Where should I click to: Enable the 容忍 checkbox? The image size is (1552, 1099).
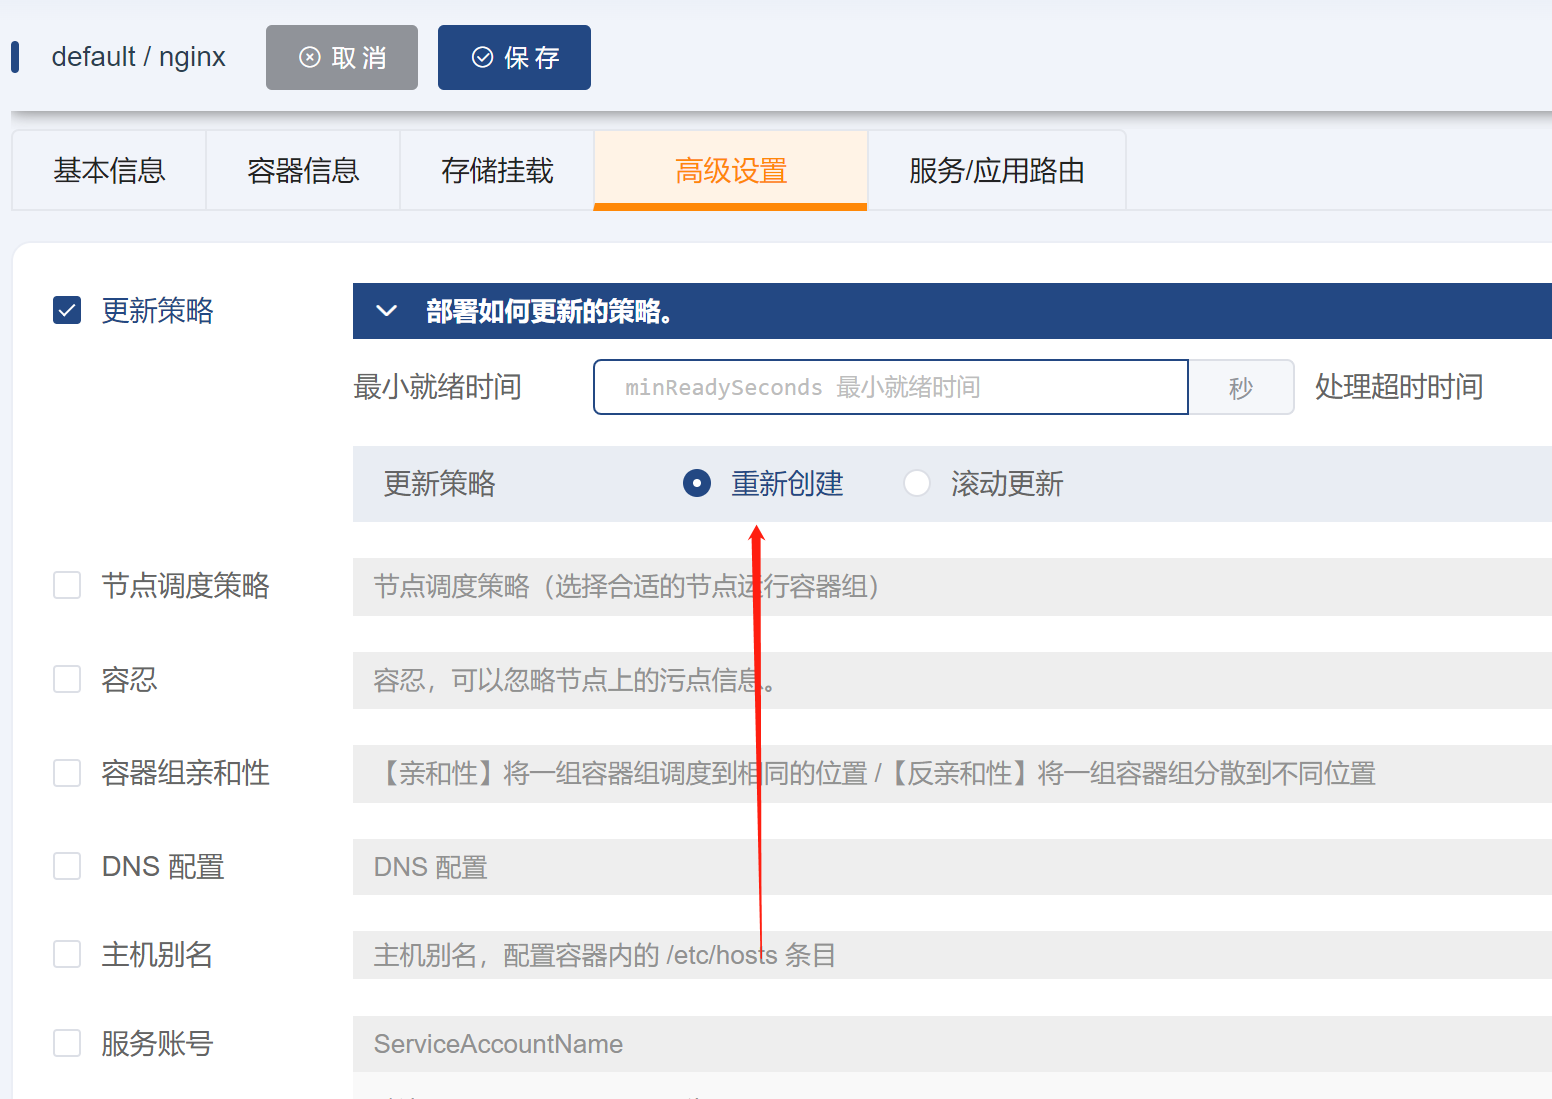[x=66, y=679]
